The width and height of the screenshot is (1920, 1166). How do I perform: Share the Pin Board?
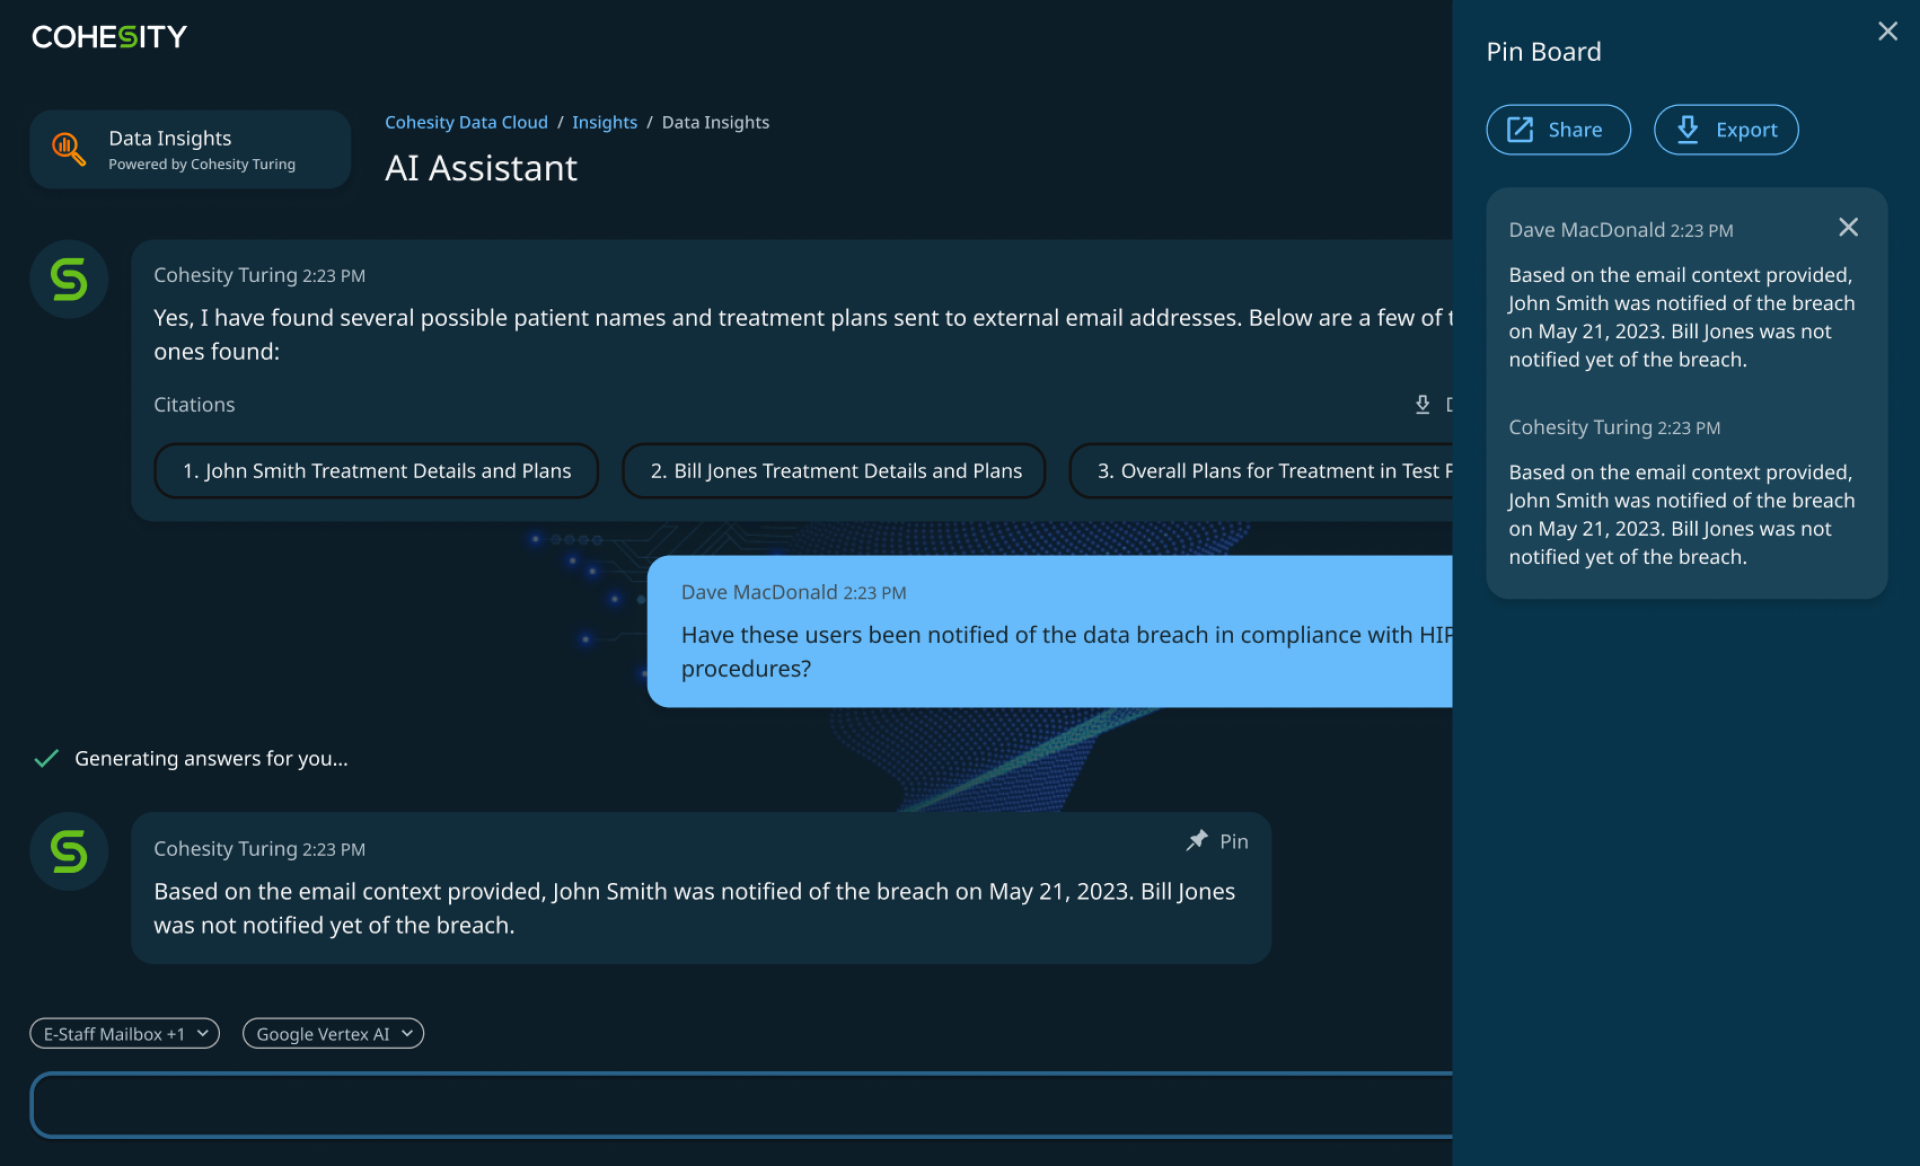pos(1558,130)
